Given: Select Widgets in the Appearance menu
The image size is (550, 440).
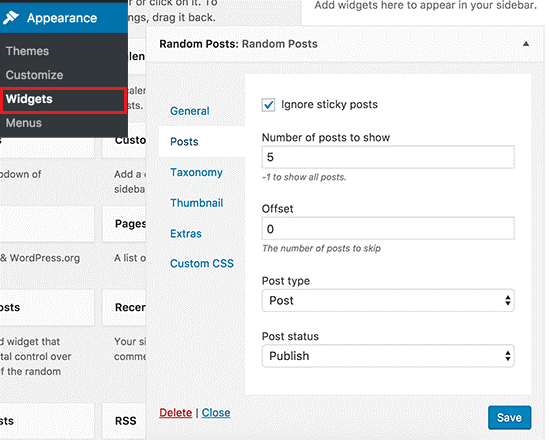Looking at the screenshot, I should pyautogui.click(x=29, y=99).
